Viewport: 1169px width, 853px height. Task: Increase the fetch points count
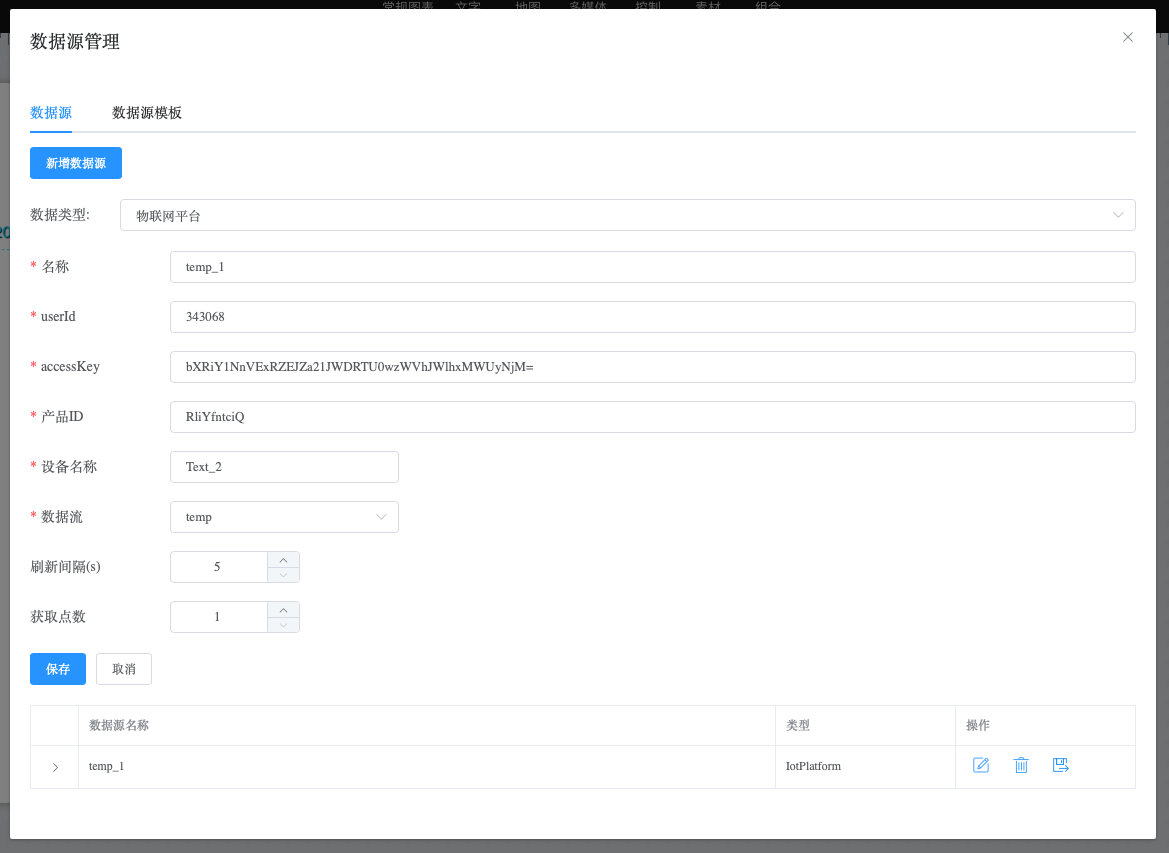click(x=283, y=610)
